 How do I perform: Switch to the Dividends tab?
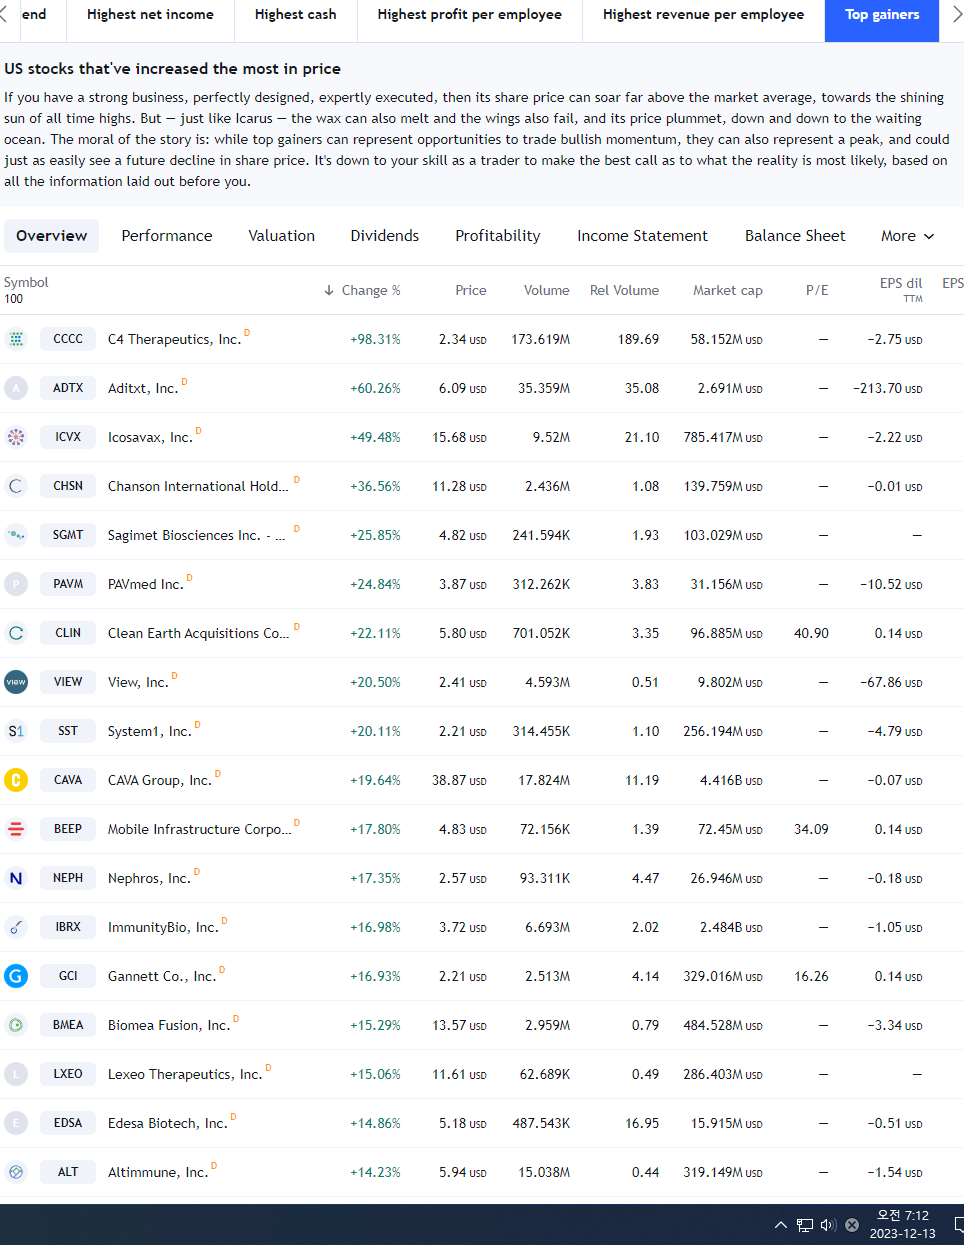385,236
